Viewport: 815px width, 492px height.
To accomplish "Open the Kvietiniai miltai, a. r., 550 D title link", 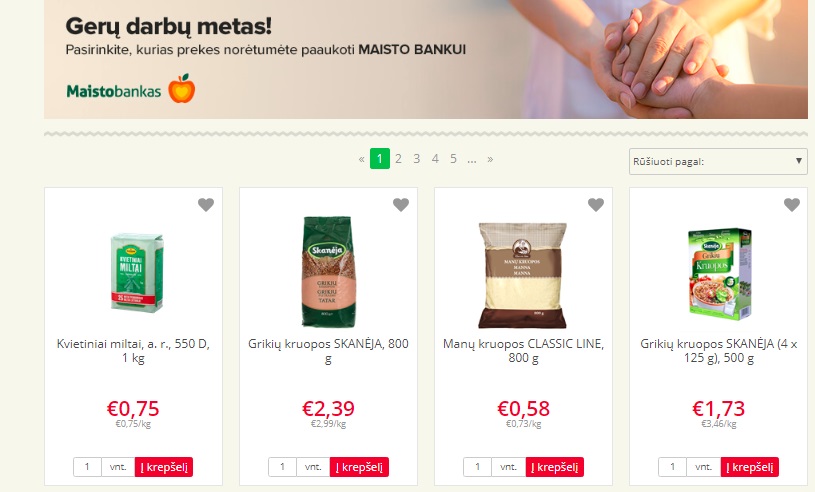I will 133,351.
